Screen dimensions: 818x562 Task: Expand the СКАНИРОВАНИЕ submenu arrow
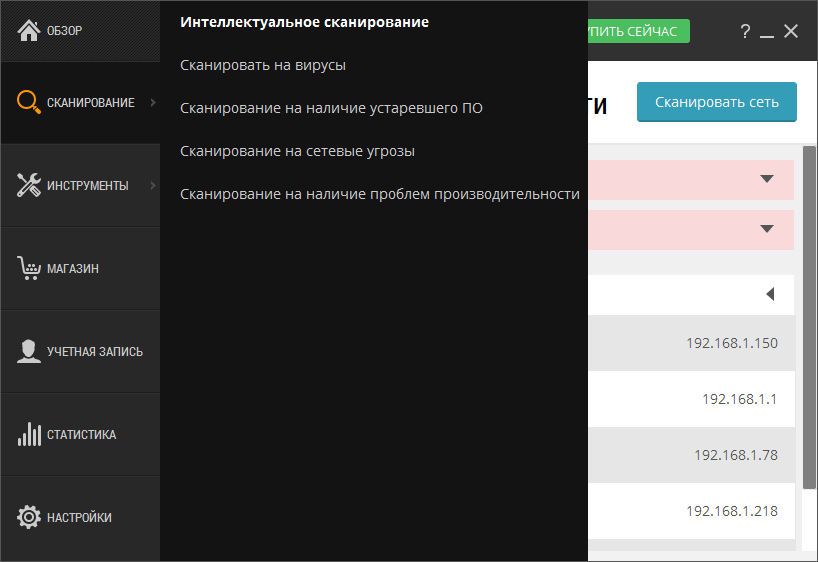coord(153,102)
